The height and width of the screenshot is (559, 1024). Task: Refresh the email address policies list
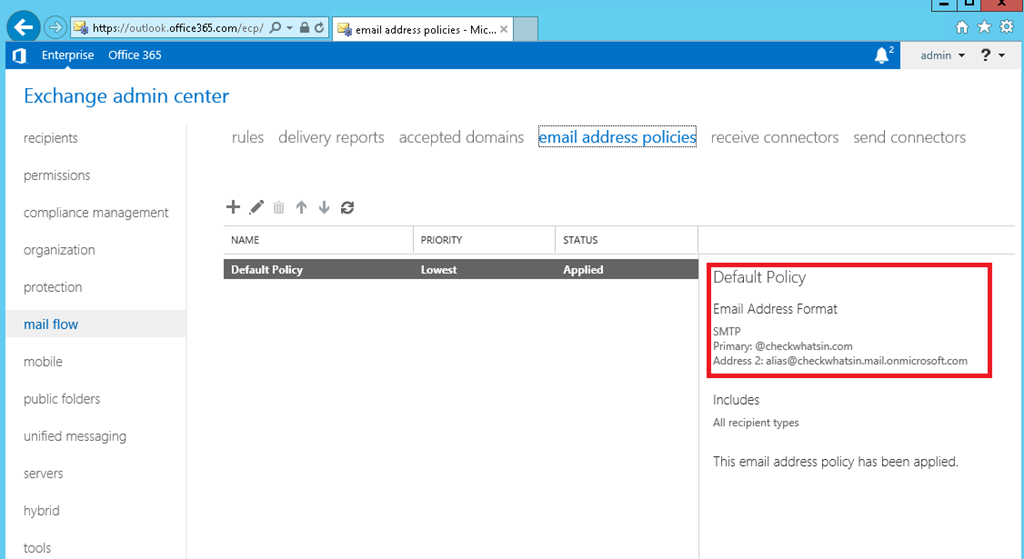pos(347,208)
